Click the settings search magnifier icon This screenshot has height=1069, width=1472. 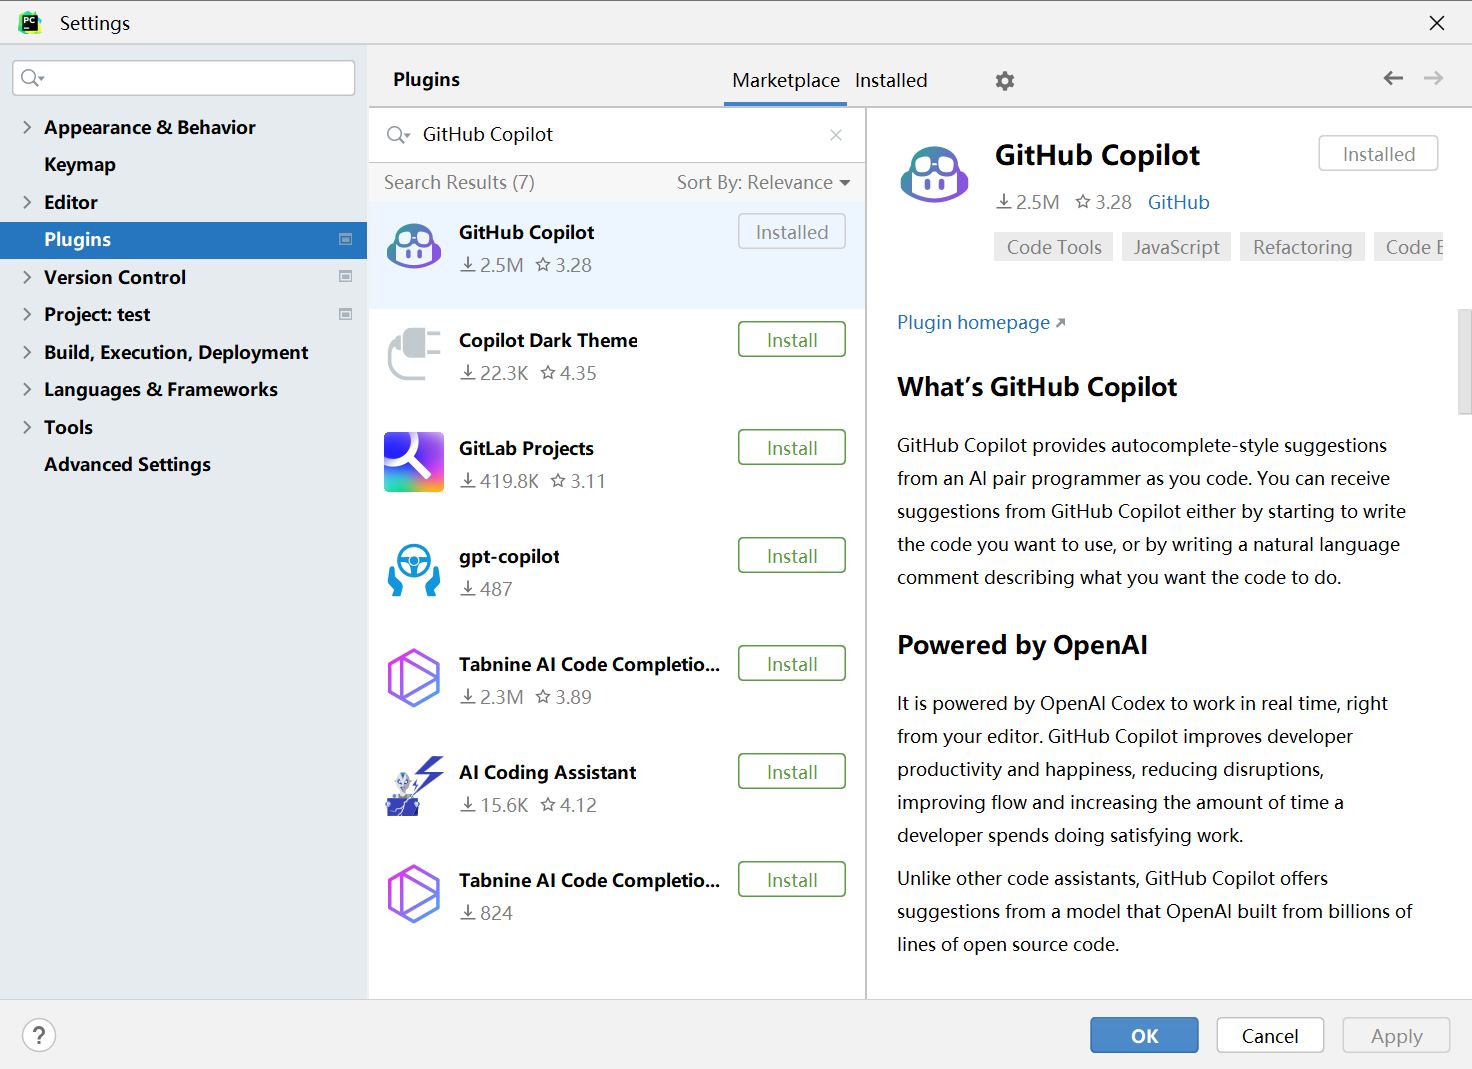tap(33, 78)
